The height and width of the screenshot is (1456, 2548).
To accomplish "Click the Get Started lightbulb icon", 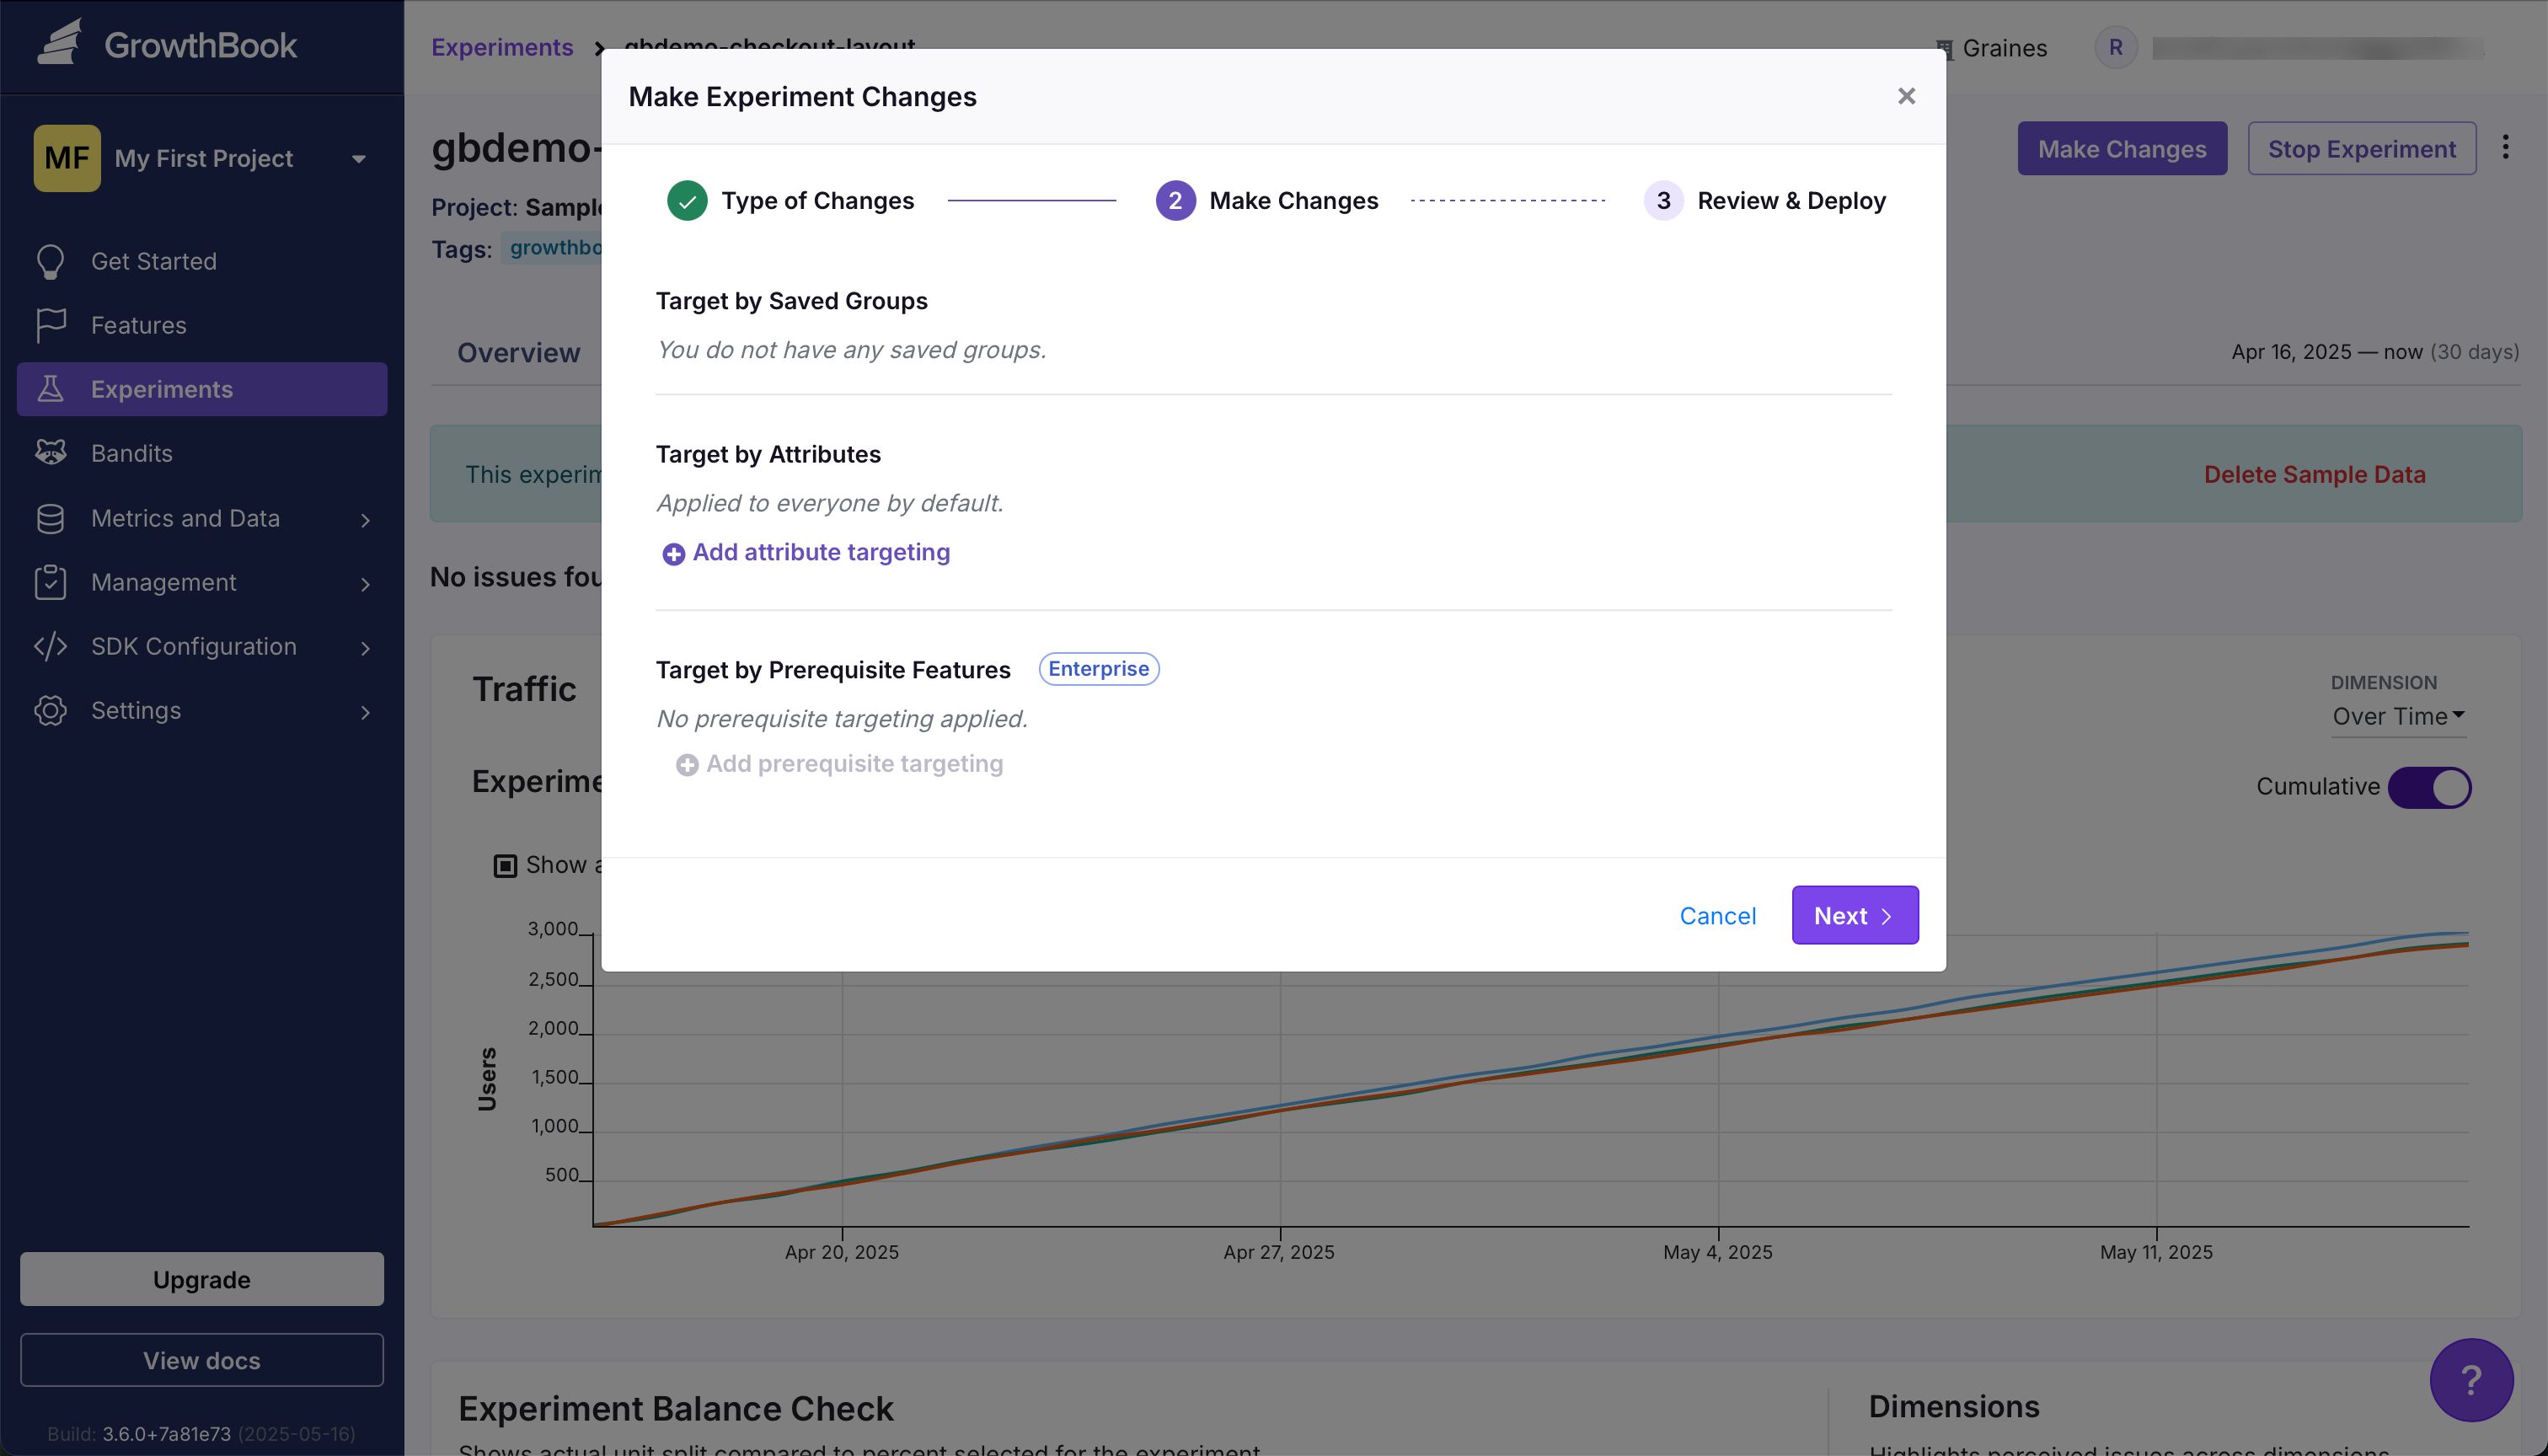I will (50, 262).
